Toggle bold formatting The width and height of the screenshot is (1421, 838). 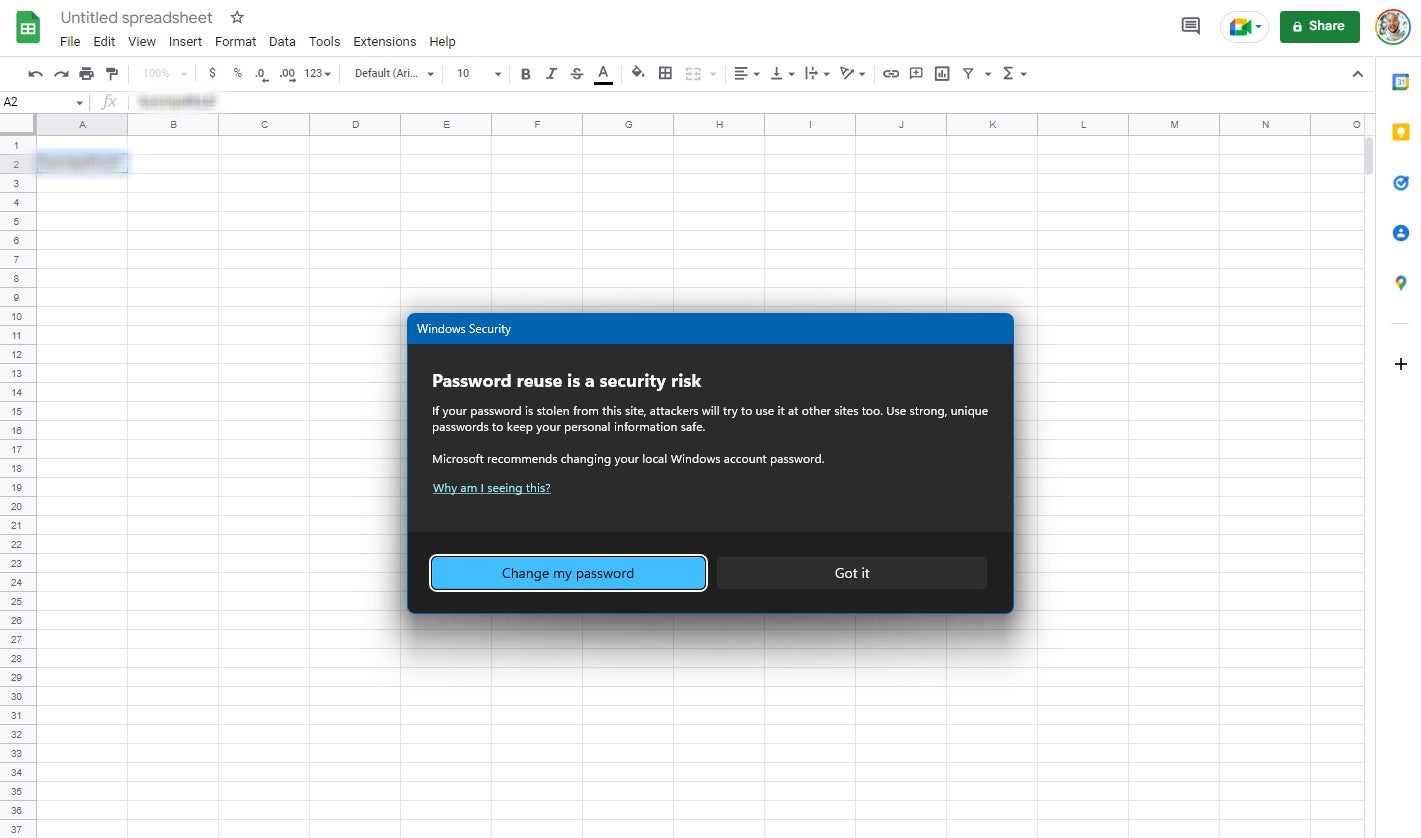coord(526,74)
